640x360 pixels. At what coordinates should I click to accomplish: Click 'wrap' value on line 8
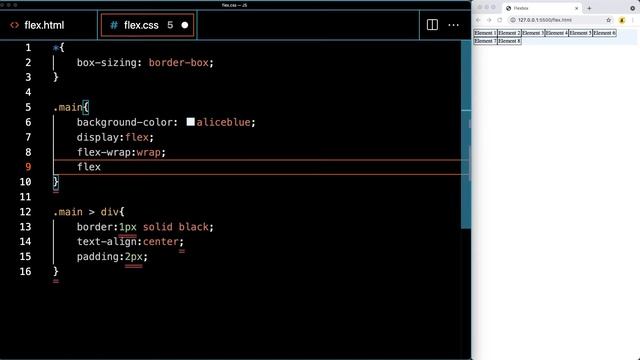point(149,152)
